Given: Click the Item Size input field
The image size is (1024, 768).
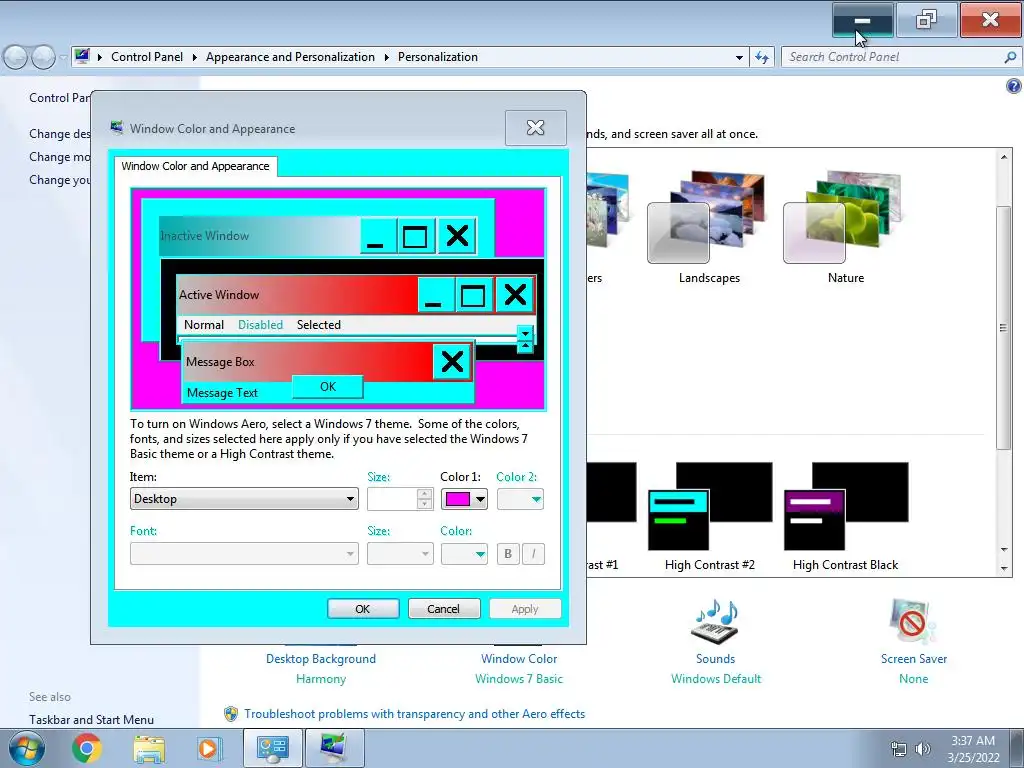Looking at the screenshot, I should click(392, 500).
